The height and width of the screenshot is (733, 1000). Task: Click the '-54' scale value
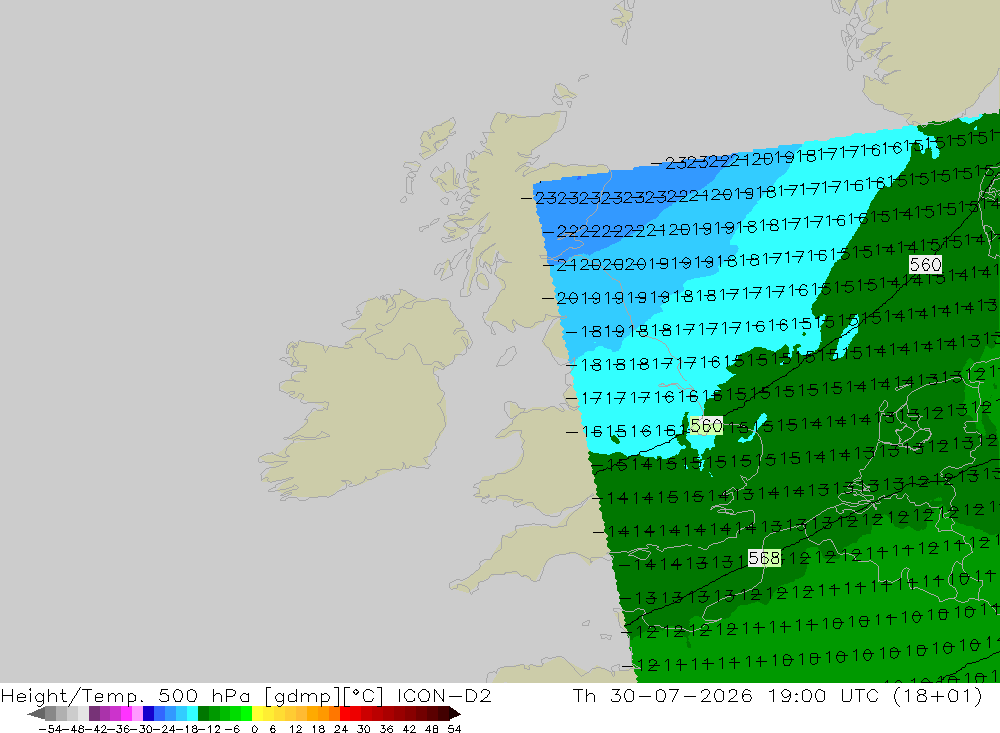coord(50,729)
